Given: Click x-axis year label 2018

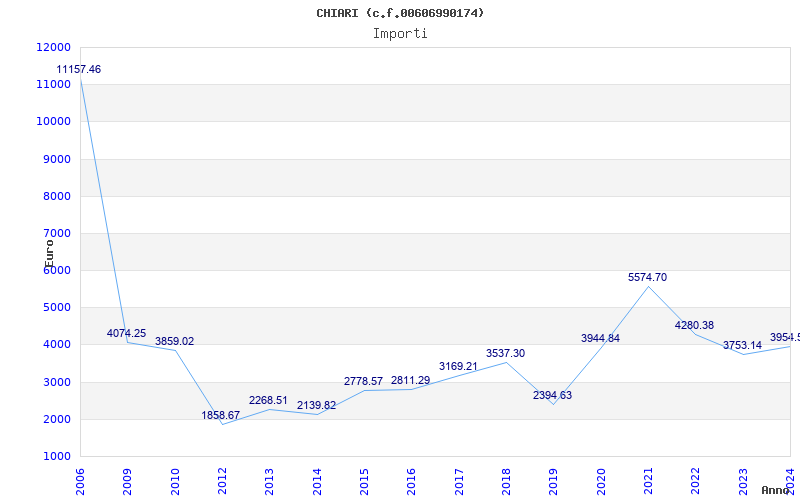Looking at the screenshot, I should coord(506,482).
